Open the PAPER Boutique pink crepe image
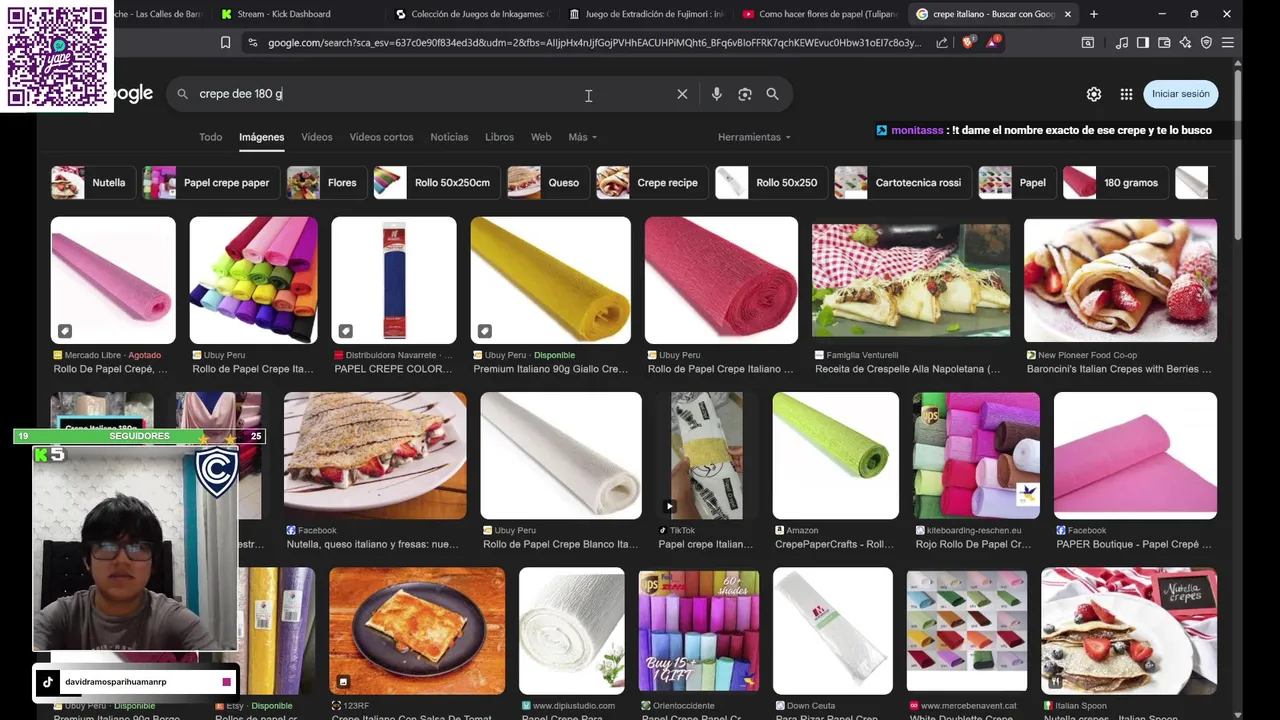This screenshot has height=720, width=1280. pos(1135,456)
